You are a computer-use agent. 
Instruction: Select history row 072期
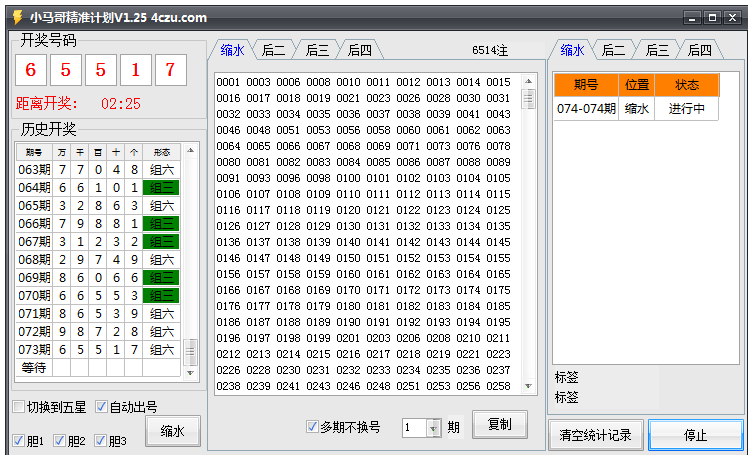click(x=98, y=332)
